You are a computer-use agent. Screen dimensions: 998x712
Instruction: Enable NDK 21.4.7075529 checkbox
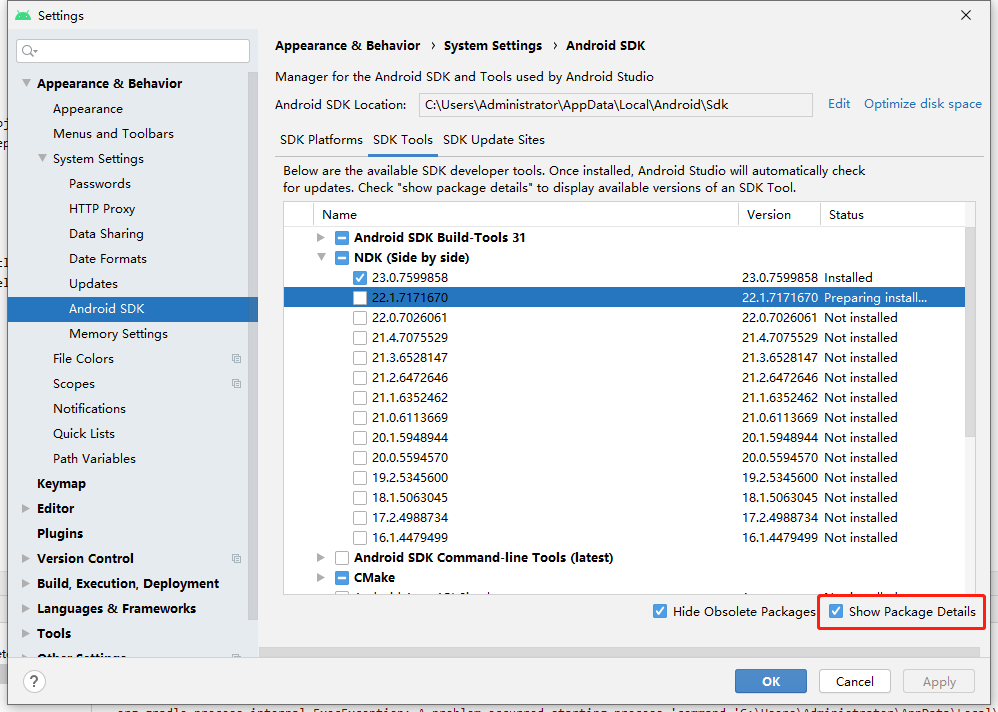coord(360,338)
